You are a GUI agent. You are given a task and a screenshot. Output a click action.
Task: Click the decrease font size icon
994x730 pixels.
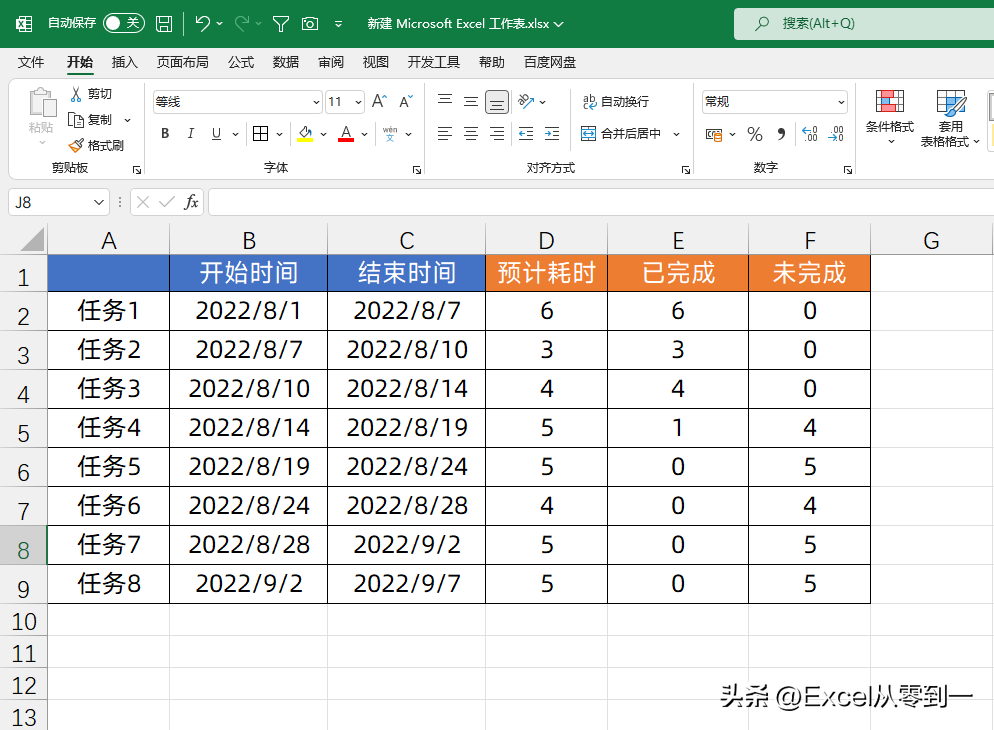[406, 101]
